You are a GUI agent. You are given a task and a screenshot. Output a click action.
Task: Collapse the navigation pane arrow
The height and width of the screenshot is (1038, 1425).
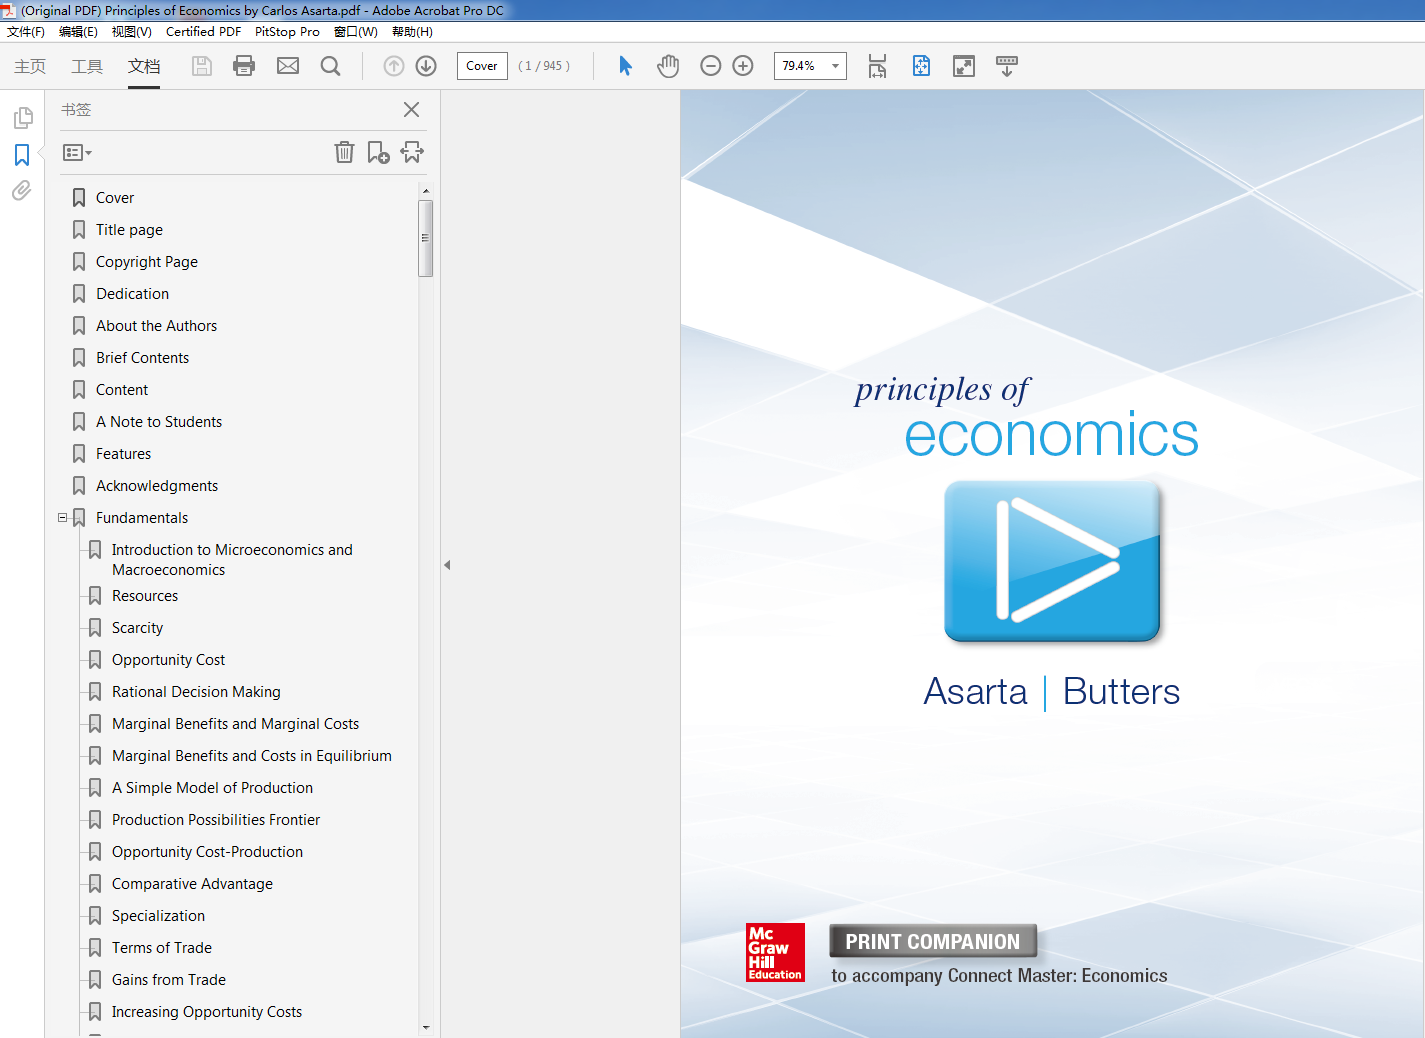(x=447, y=565)
